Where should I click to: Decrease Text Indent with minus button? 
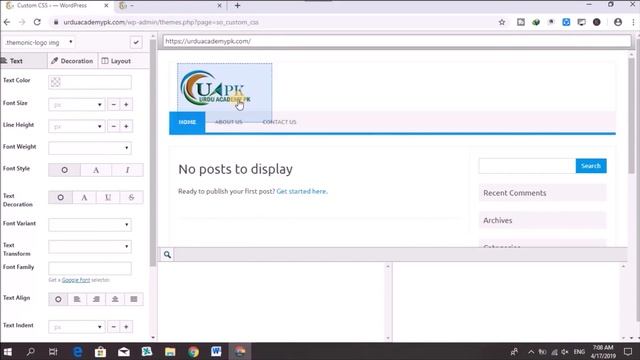(114, 327)
